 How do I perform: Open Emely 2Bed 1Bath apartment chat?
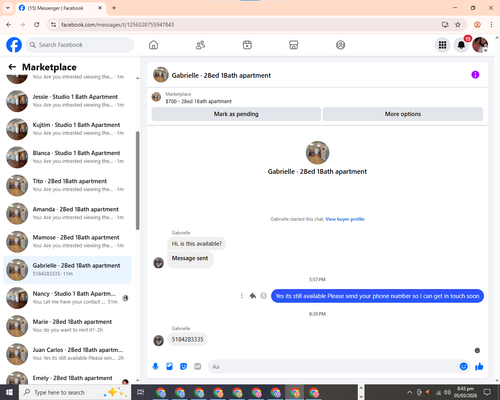tap(67, 378)
